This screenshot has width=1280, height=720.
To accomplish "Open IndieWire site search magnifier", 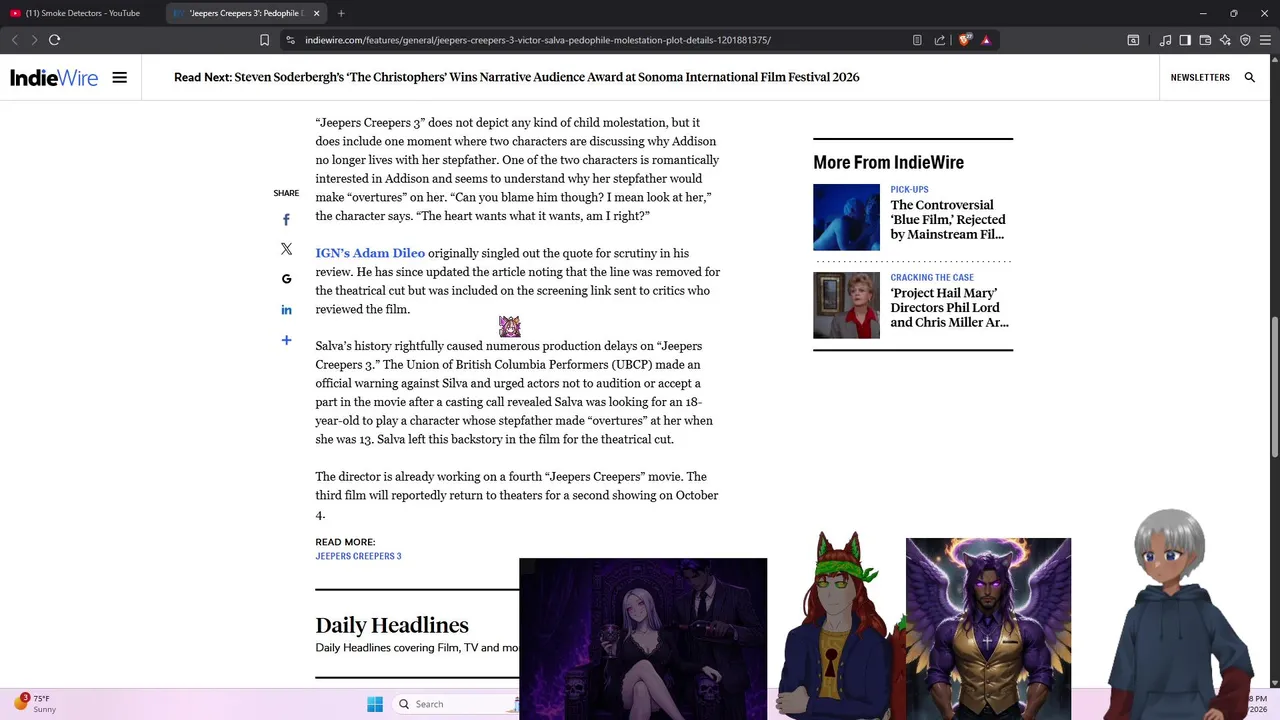I will coord(1249,77).
